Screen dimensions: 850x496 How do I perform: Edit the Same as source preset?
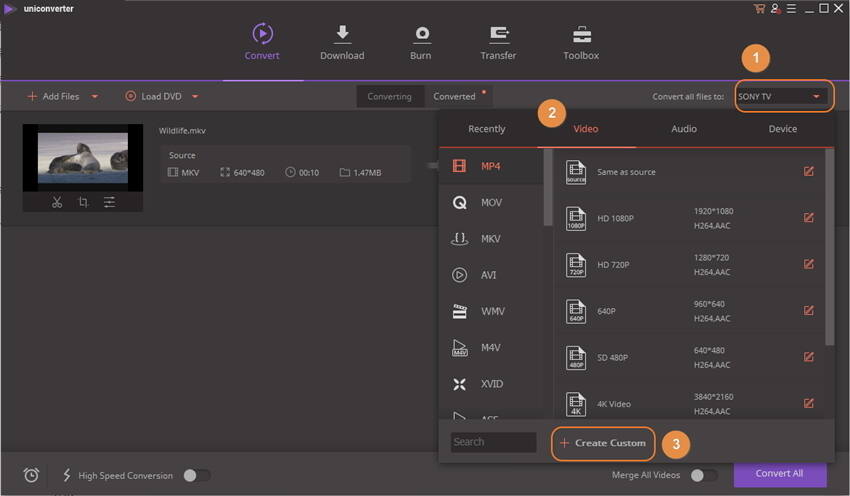coord(808,171)
